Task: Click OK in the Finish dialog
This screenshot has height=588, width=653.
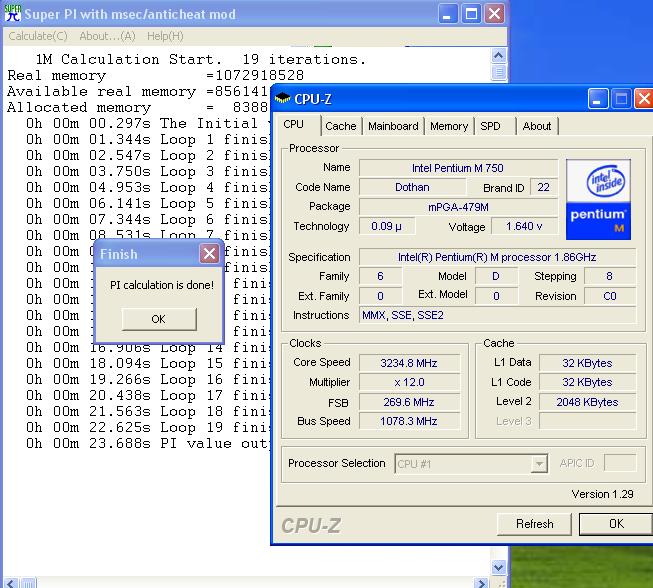Action: coord(159,319)
